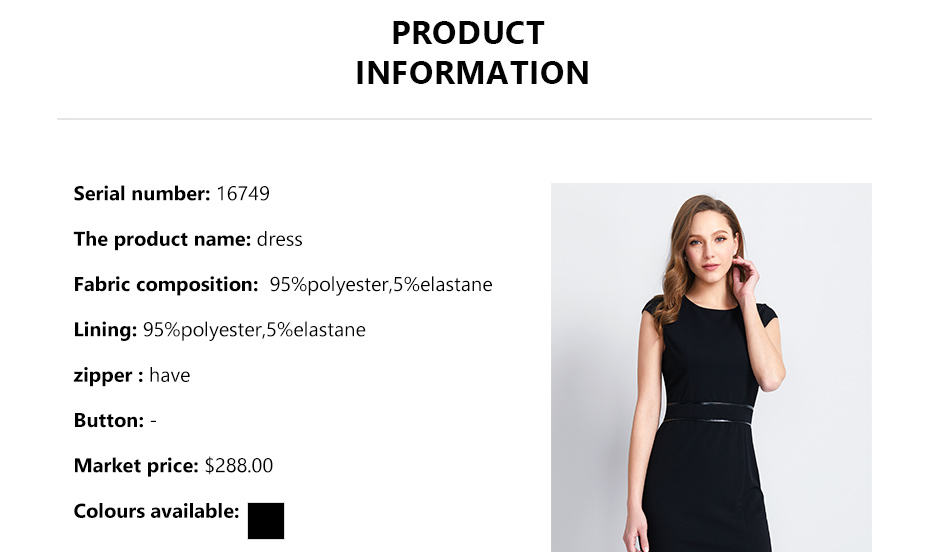Image resolution: width=930 pixels, height=552 pixels.
Task: Click the Lining label
Action: tap(105, 330)
